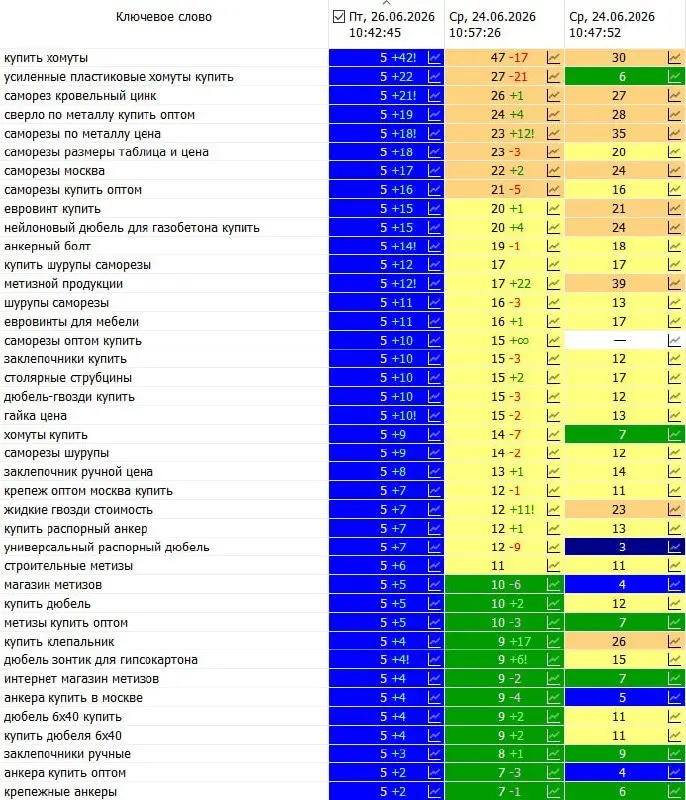
Task: Click the Ср, 24.06.2026 10:47:52 column header
Action: 612,24
